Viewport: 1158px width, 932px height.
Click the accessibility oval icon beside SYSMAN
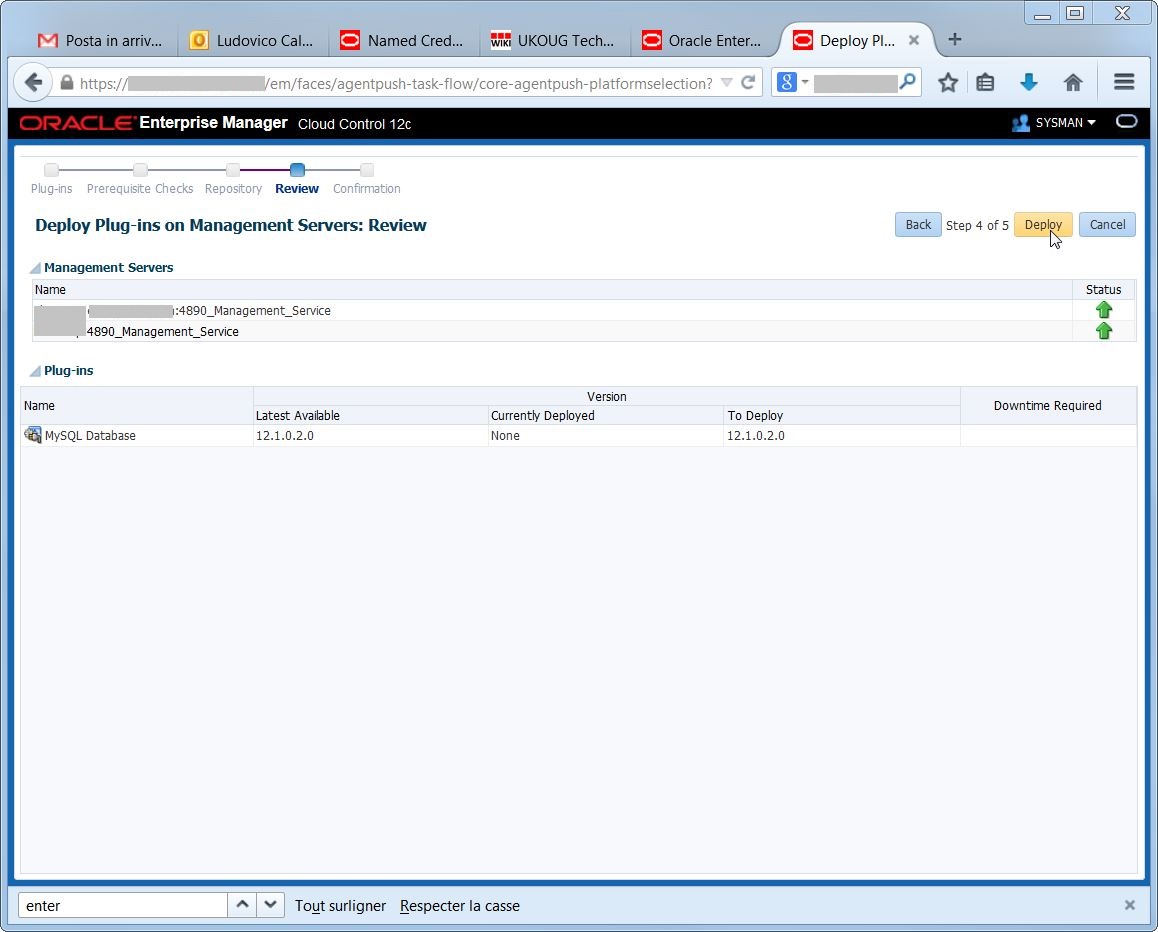[1126, 122]
